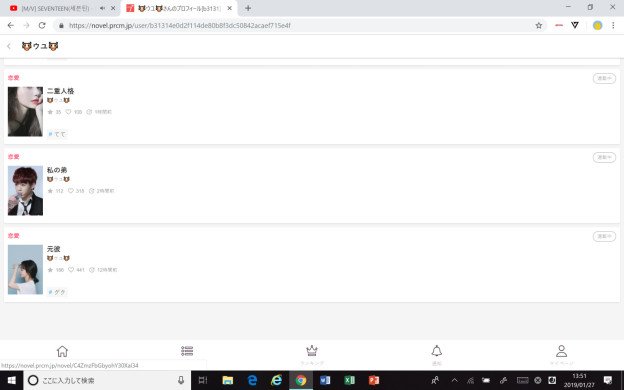Open Task View on the taskbar
The image size is (624, 390).
(203, 380)
